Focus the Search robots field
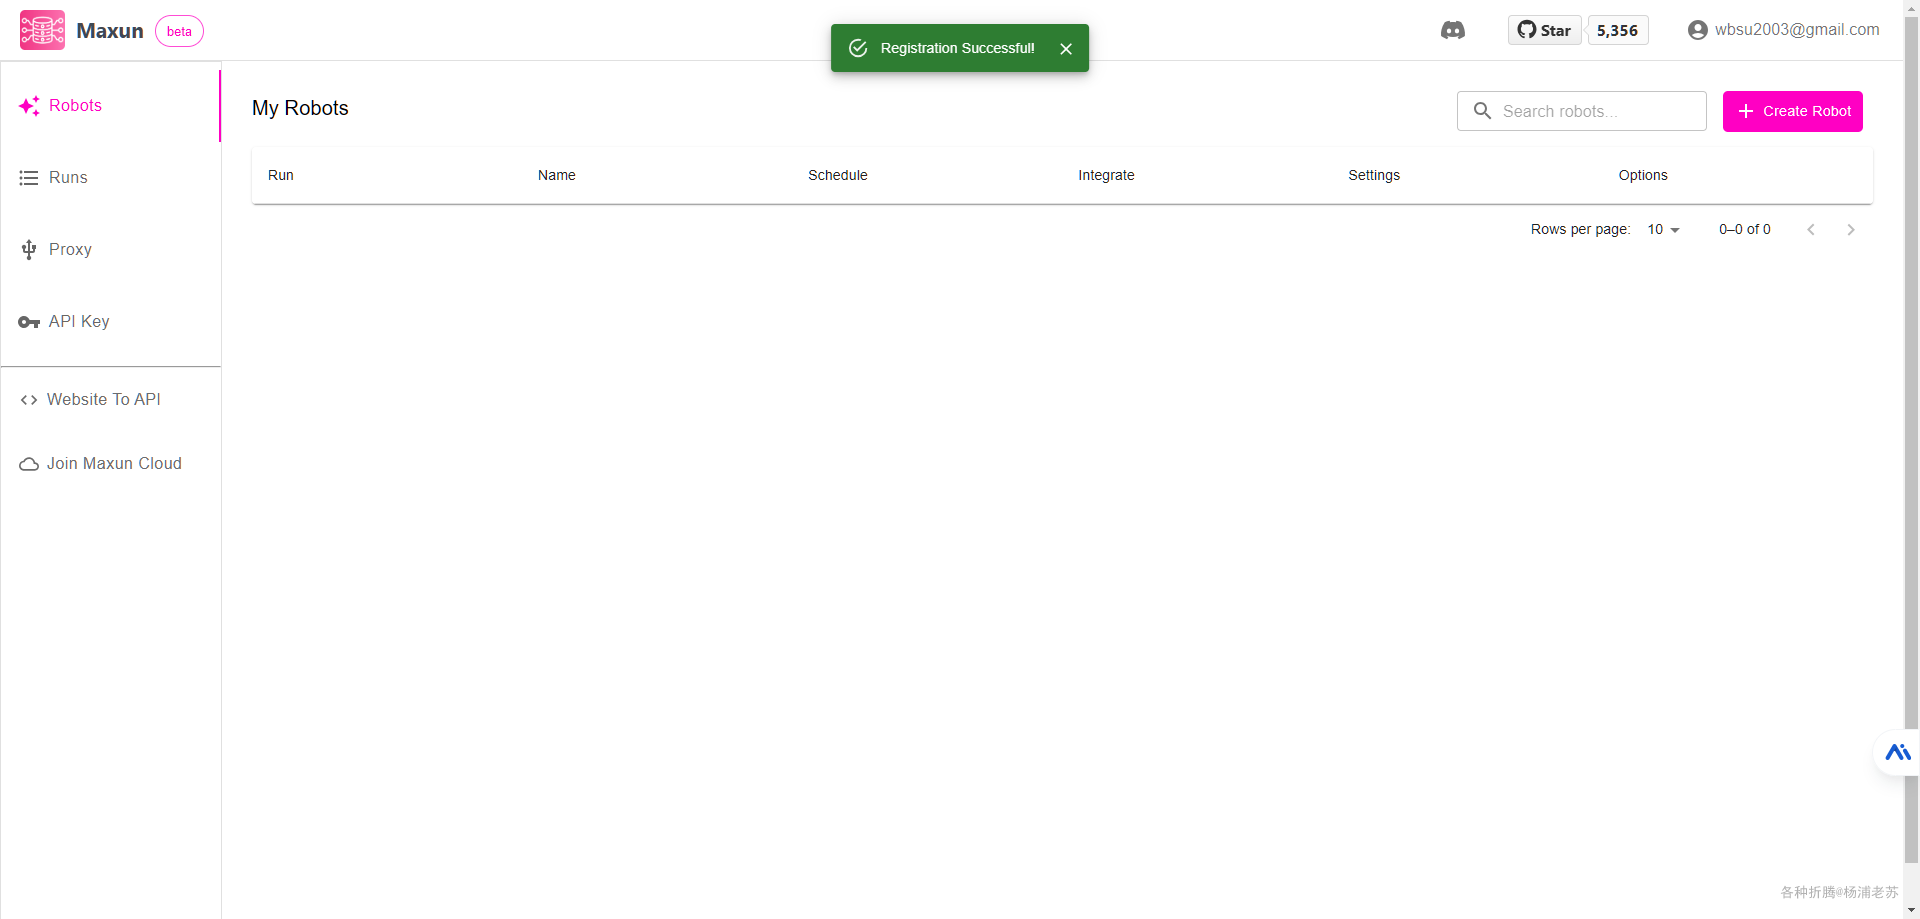 (x=1582, y=111)
